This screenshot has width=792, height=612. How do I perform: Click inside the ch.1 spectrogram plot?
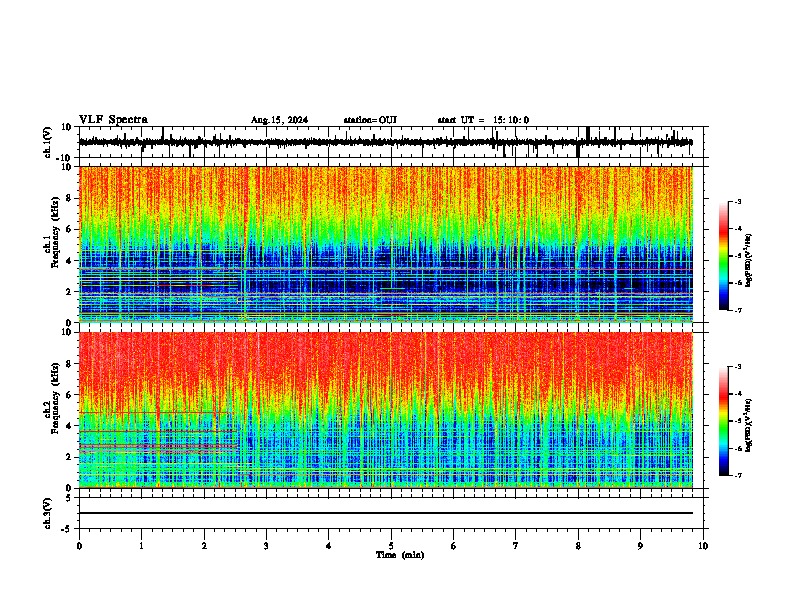coord(385,244)
